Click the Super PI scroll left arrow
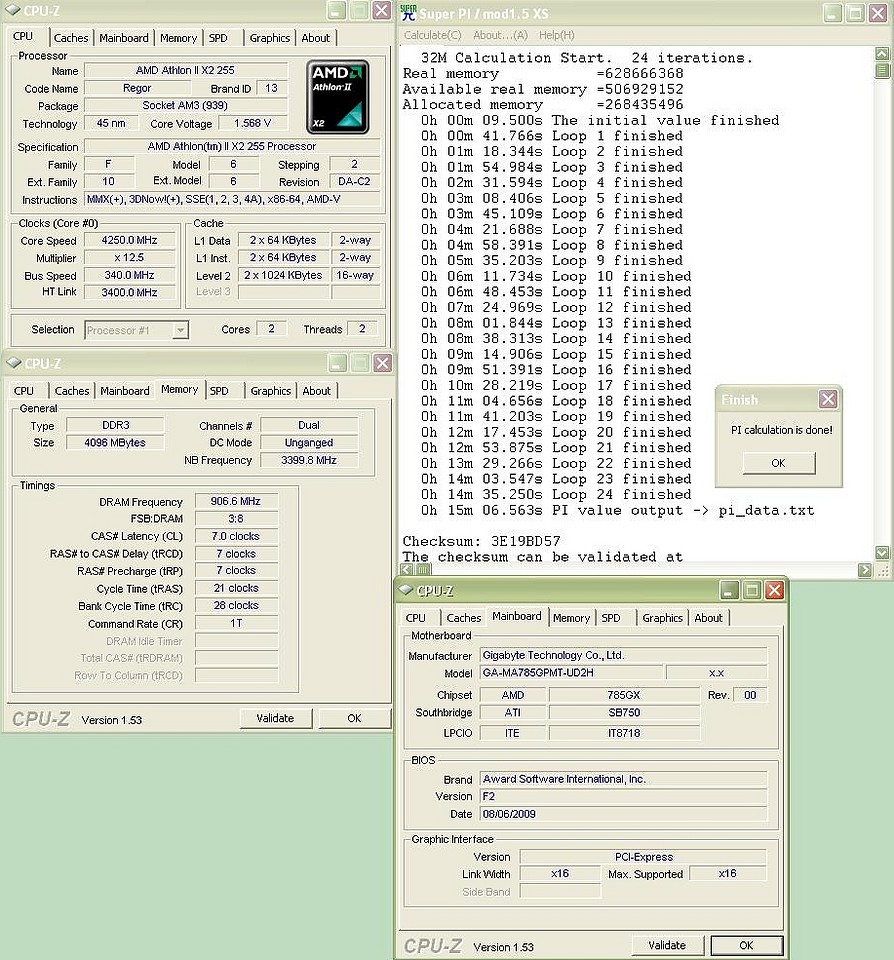This screenshot has width=894, height=960. coord(407,570)
